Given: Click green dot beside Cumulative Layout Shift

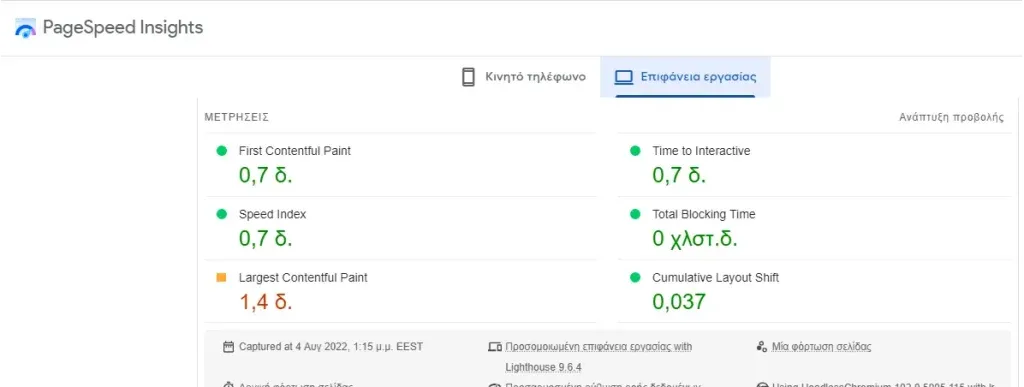Looking at the screenshot, I should tap(635, 277).
